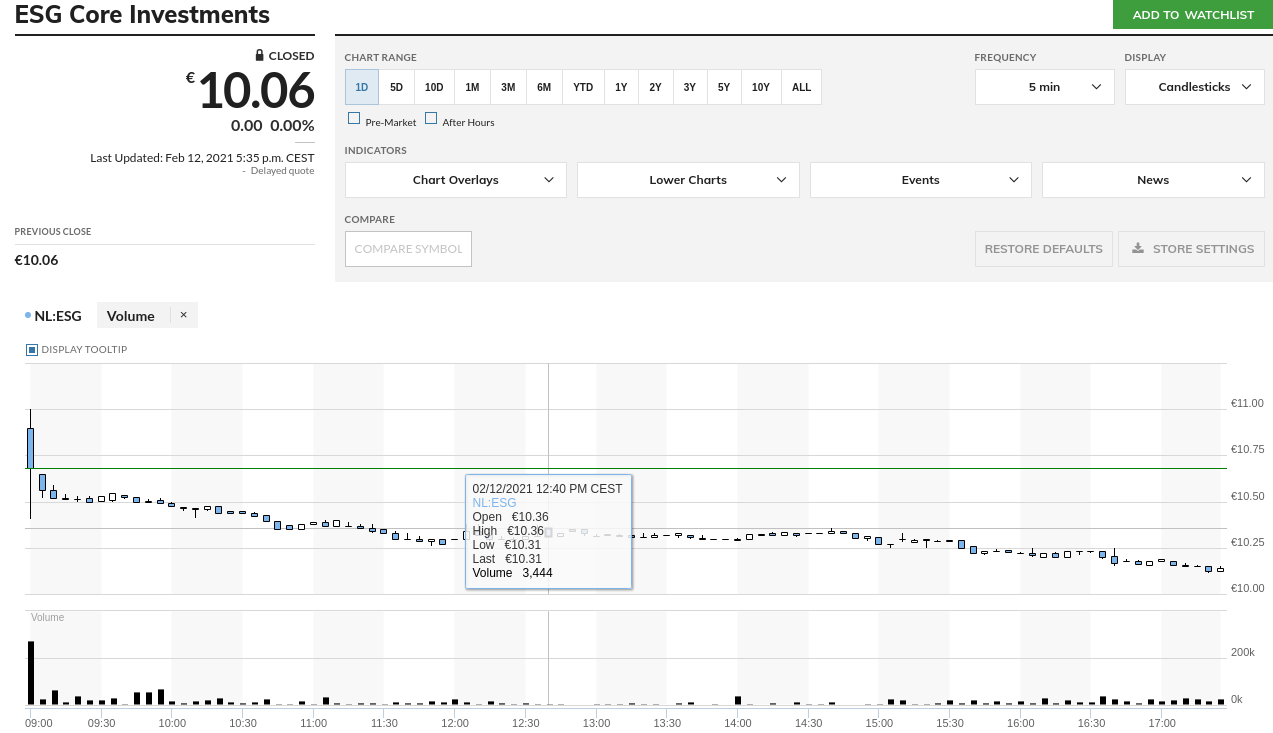The width and height of the screenshot is (1273, 733).
Task: Click the Last Updated timestamp text
Action: click(202, 157)
